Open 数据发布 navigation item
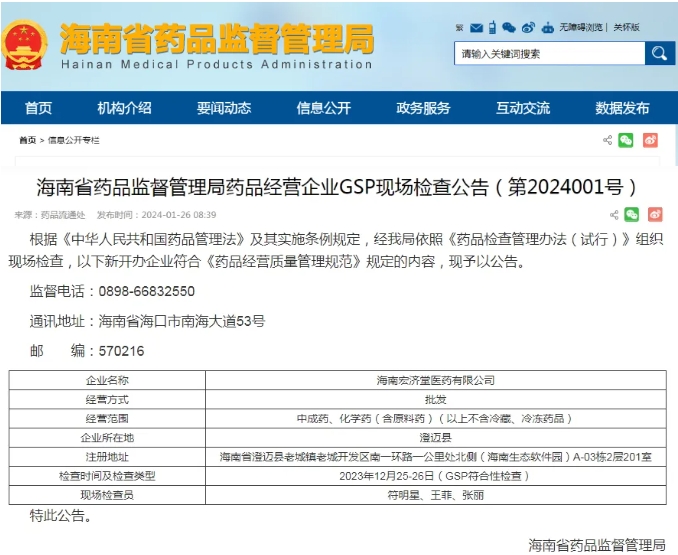The height and width of the screenshot is (555, 678). (622, 108)
